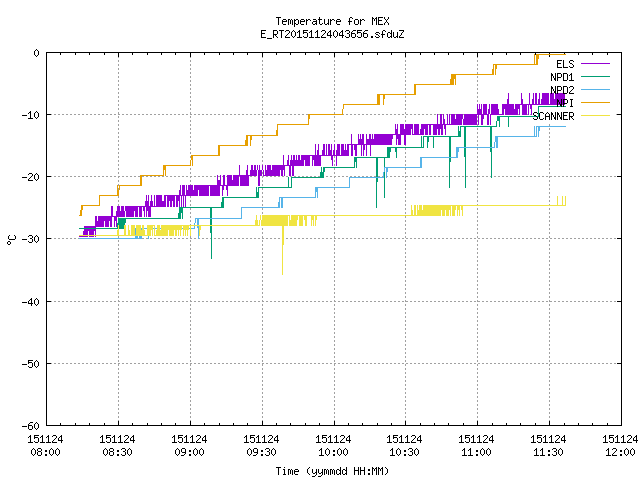Click the ELS legend label
Image resolution: width=640 pixels, height=480 pixels.
point(565,64)
